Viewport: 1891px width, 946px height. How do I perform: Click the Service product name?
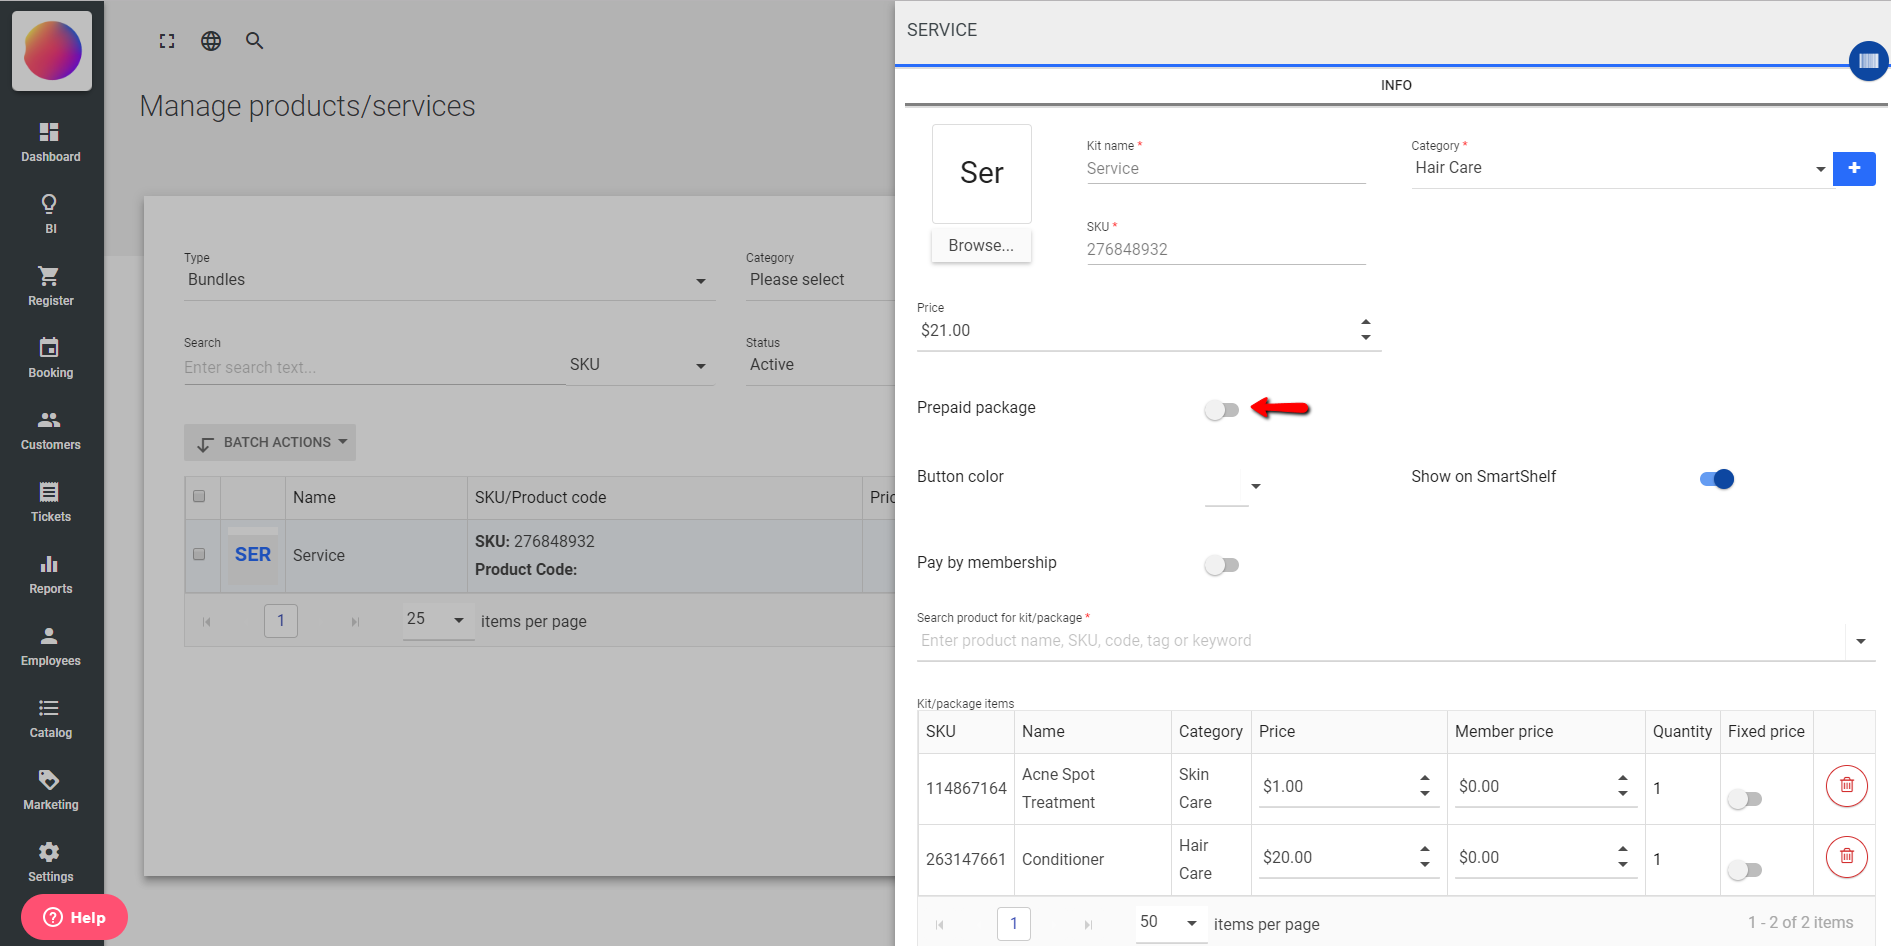click(319, 555)
